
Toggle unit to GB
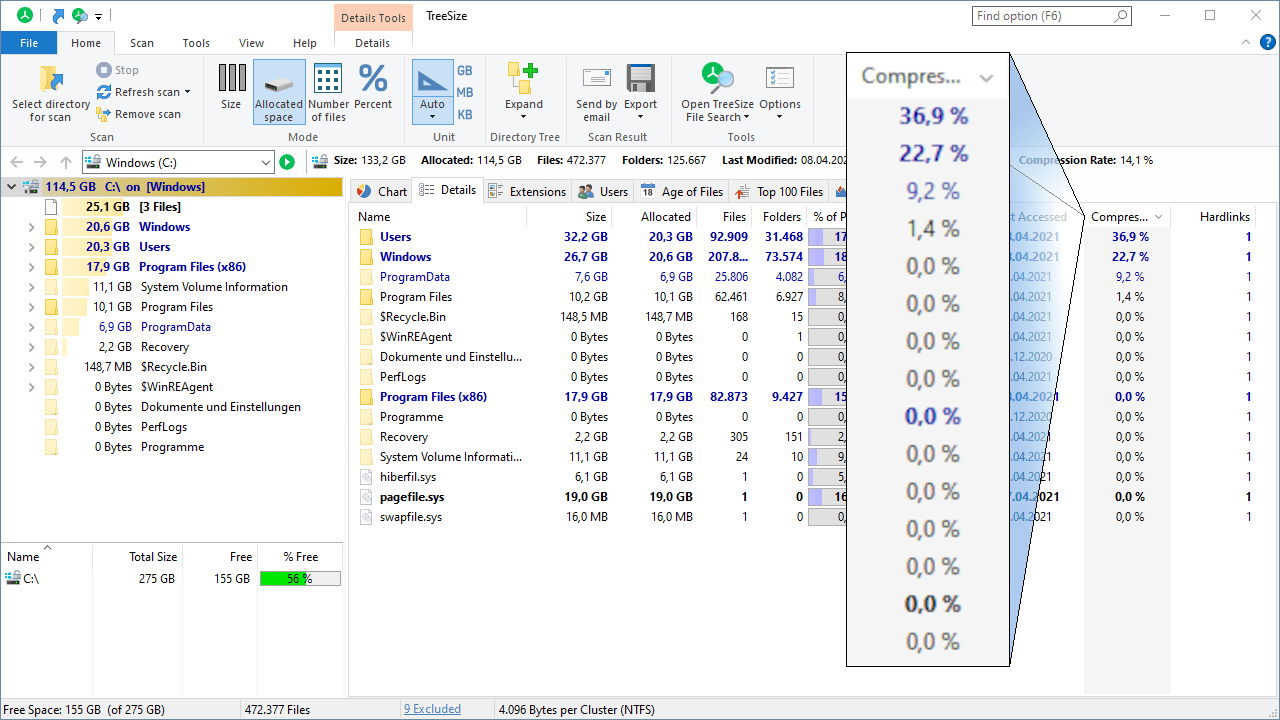[465, 71]
